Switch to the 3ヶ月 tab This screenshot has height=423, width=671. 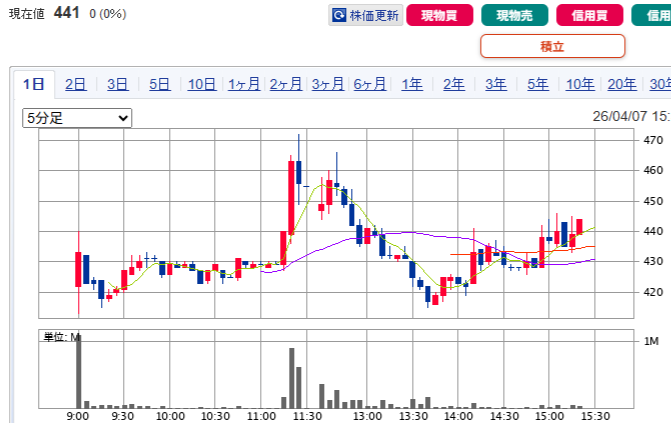tap(328, 84)
